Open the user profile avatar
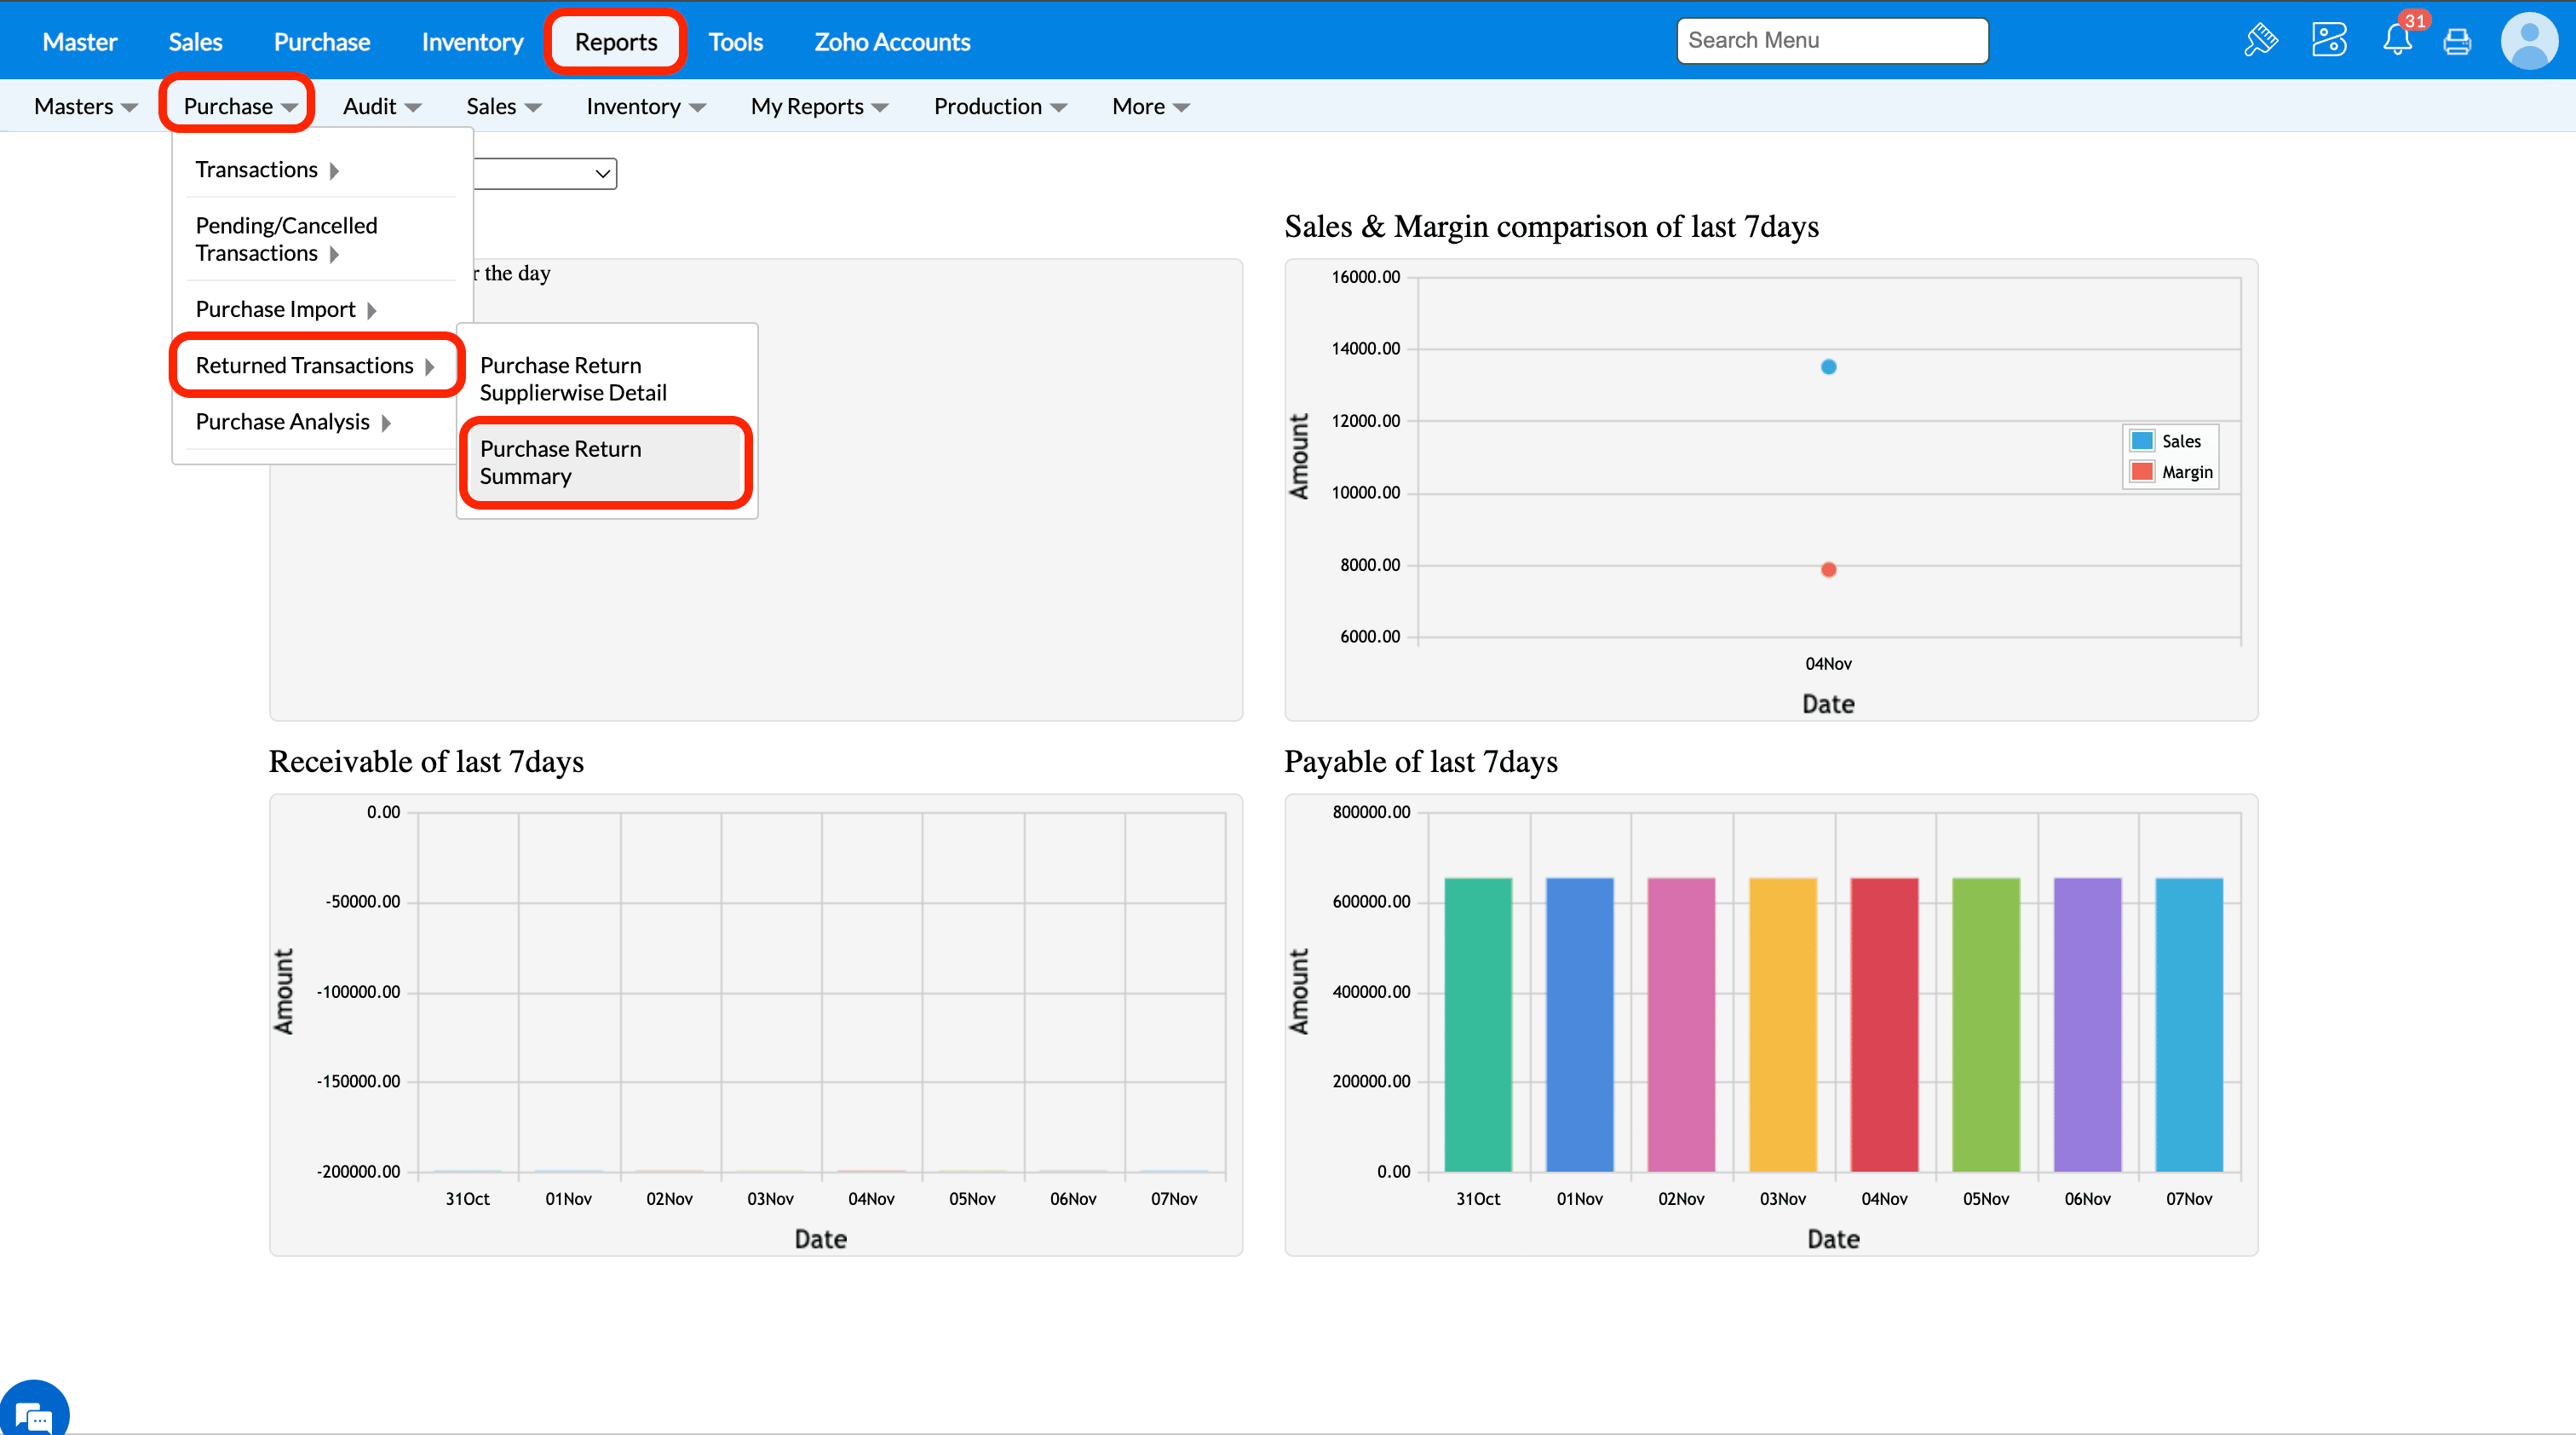2576x1435 pixels. [2529, 41]
